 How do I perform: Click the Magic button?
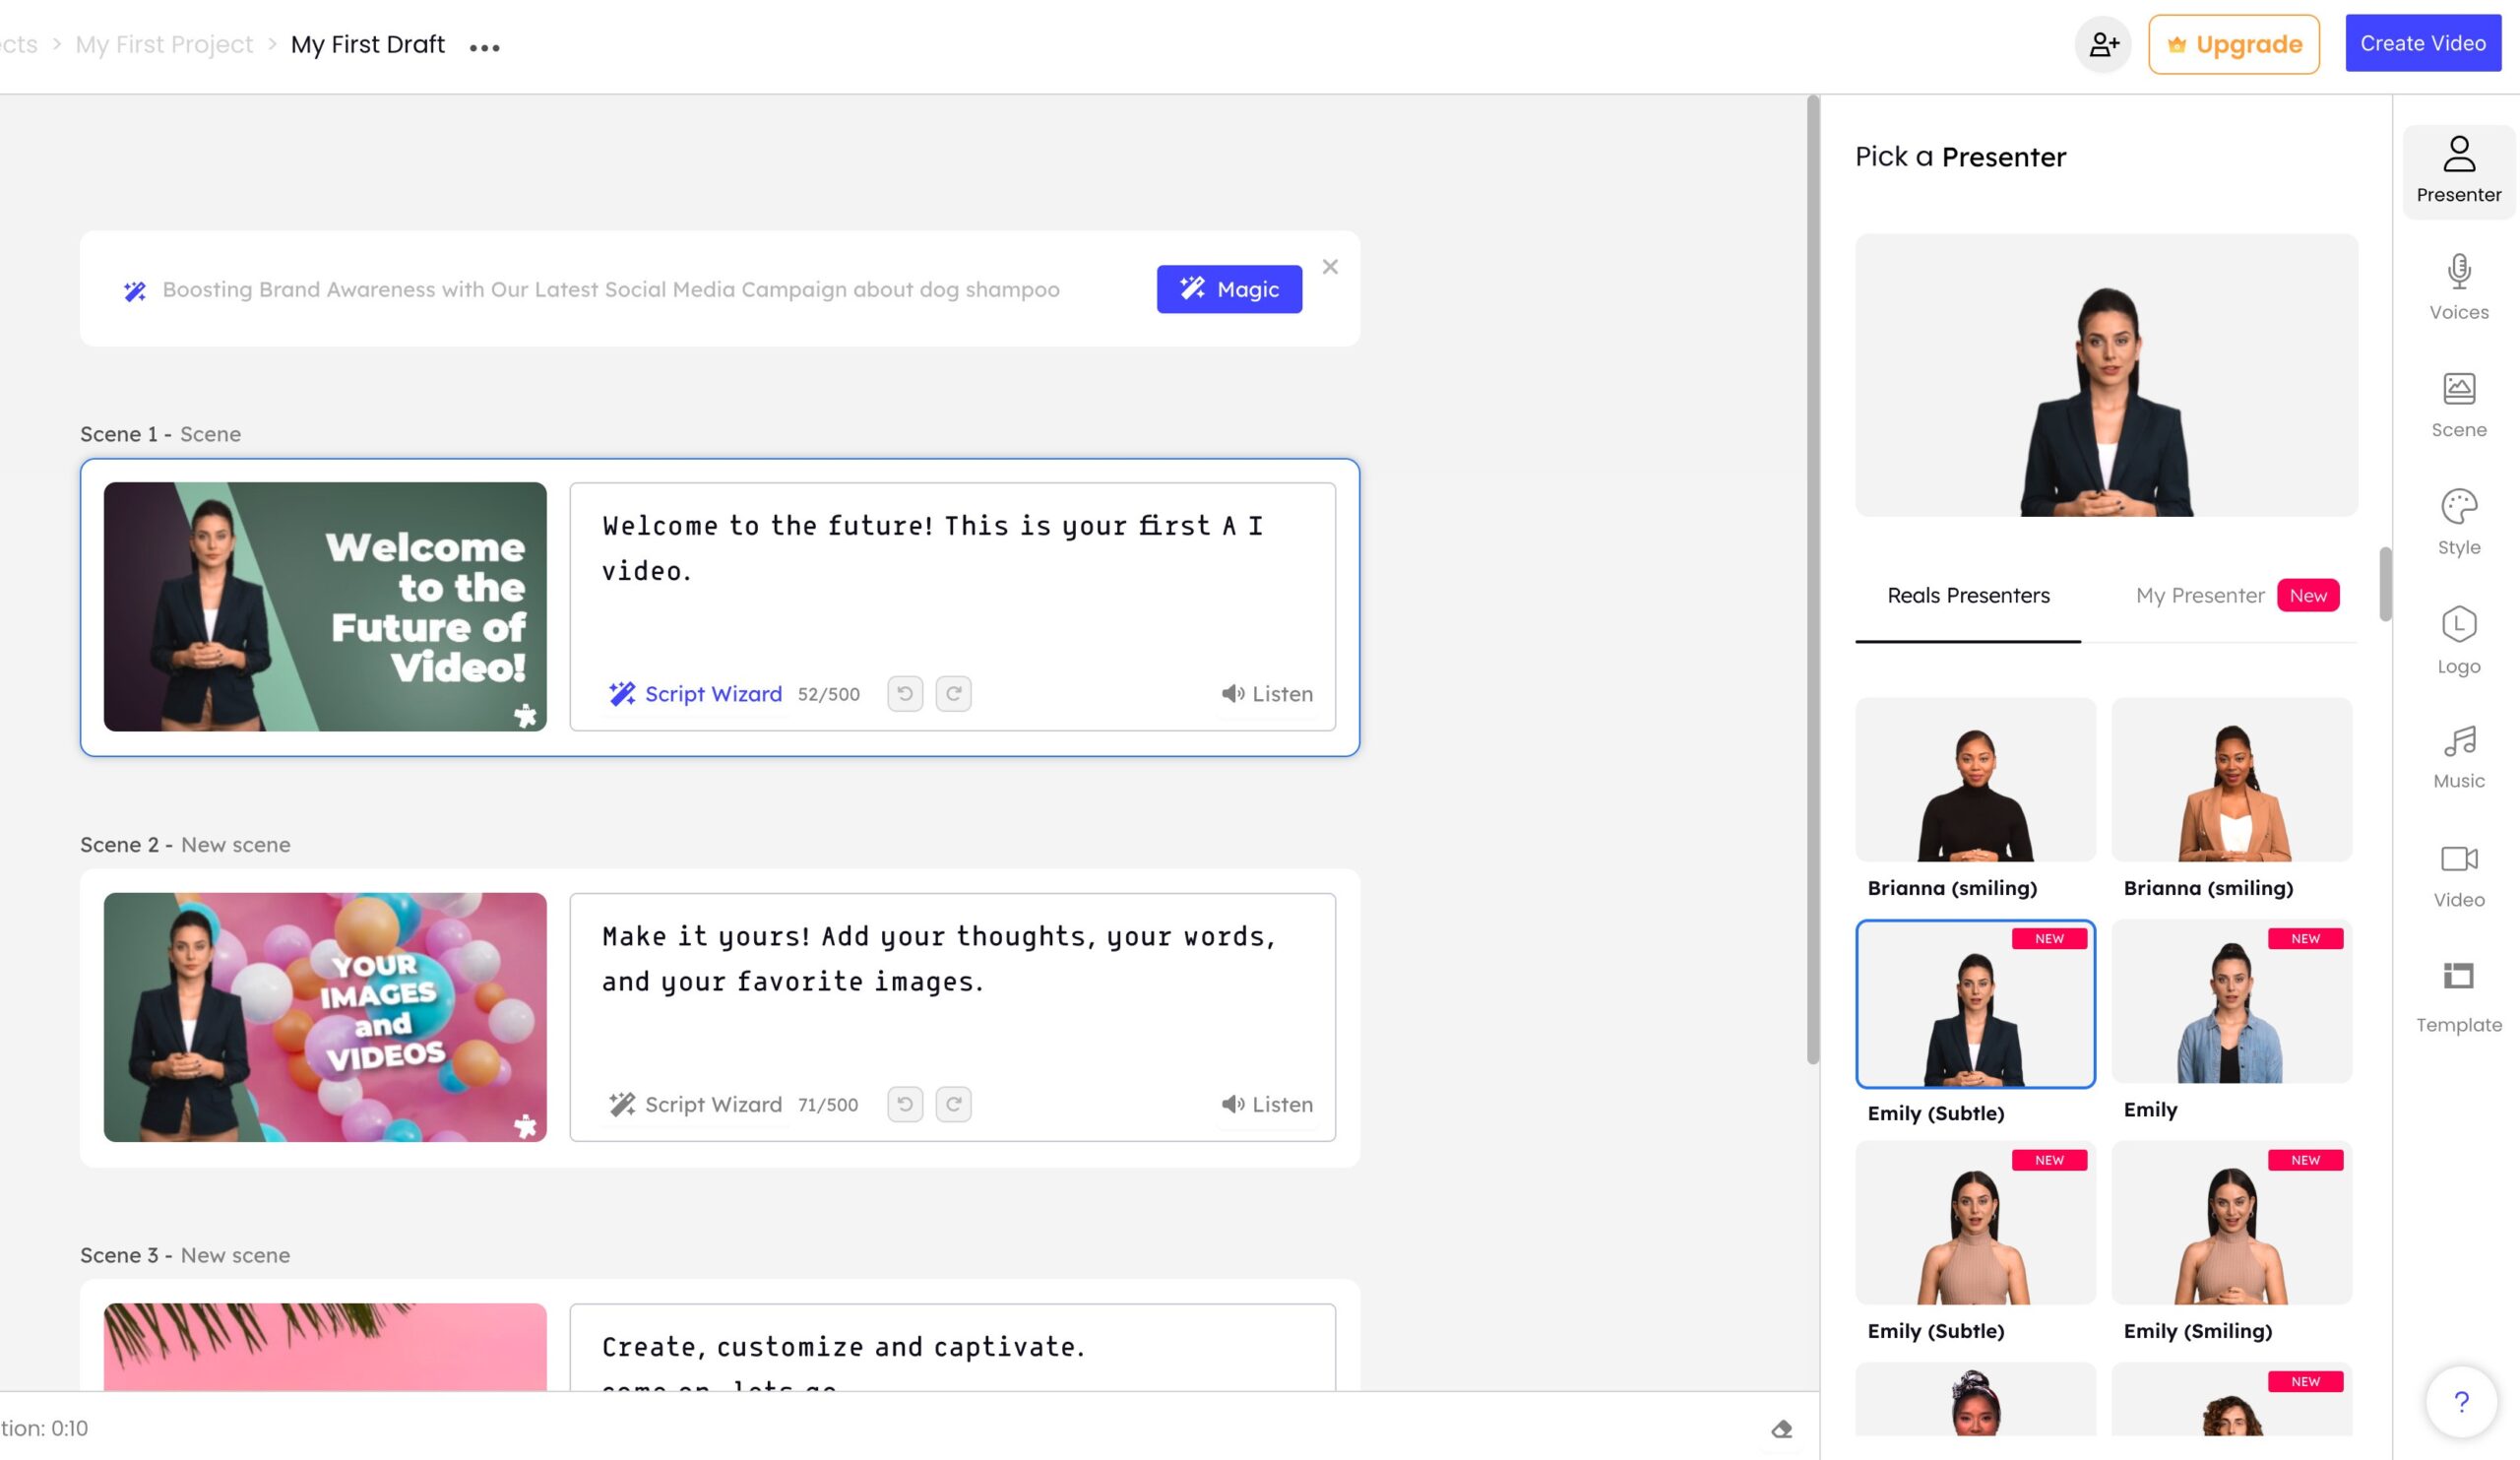pyautogui.click(x=1228, y=288)
